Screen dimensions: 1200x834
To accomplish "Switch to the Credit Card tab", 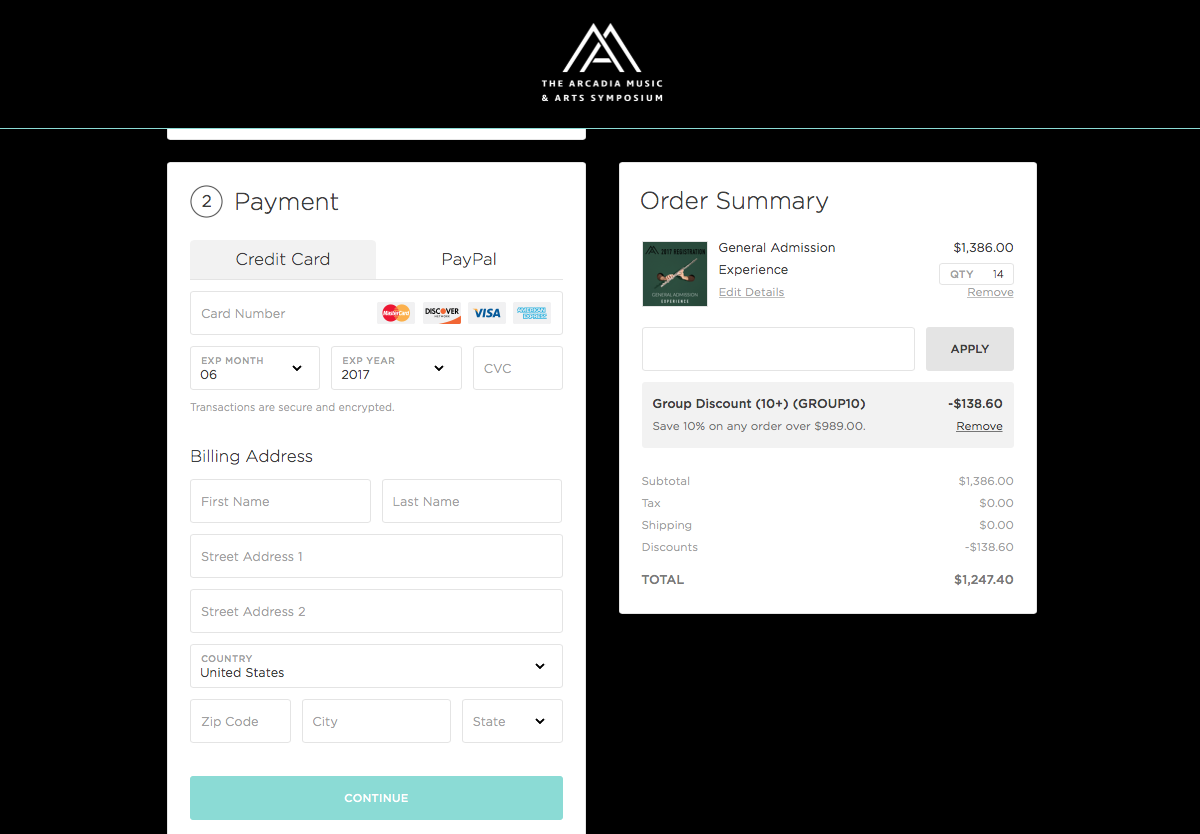I will coord(283,259).
